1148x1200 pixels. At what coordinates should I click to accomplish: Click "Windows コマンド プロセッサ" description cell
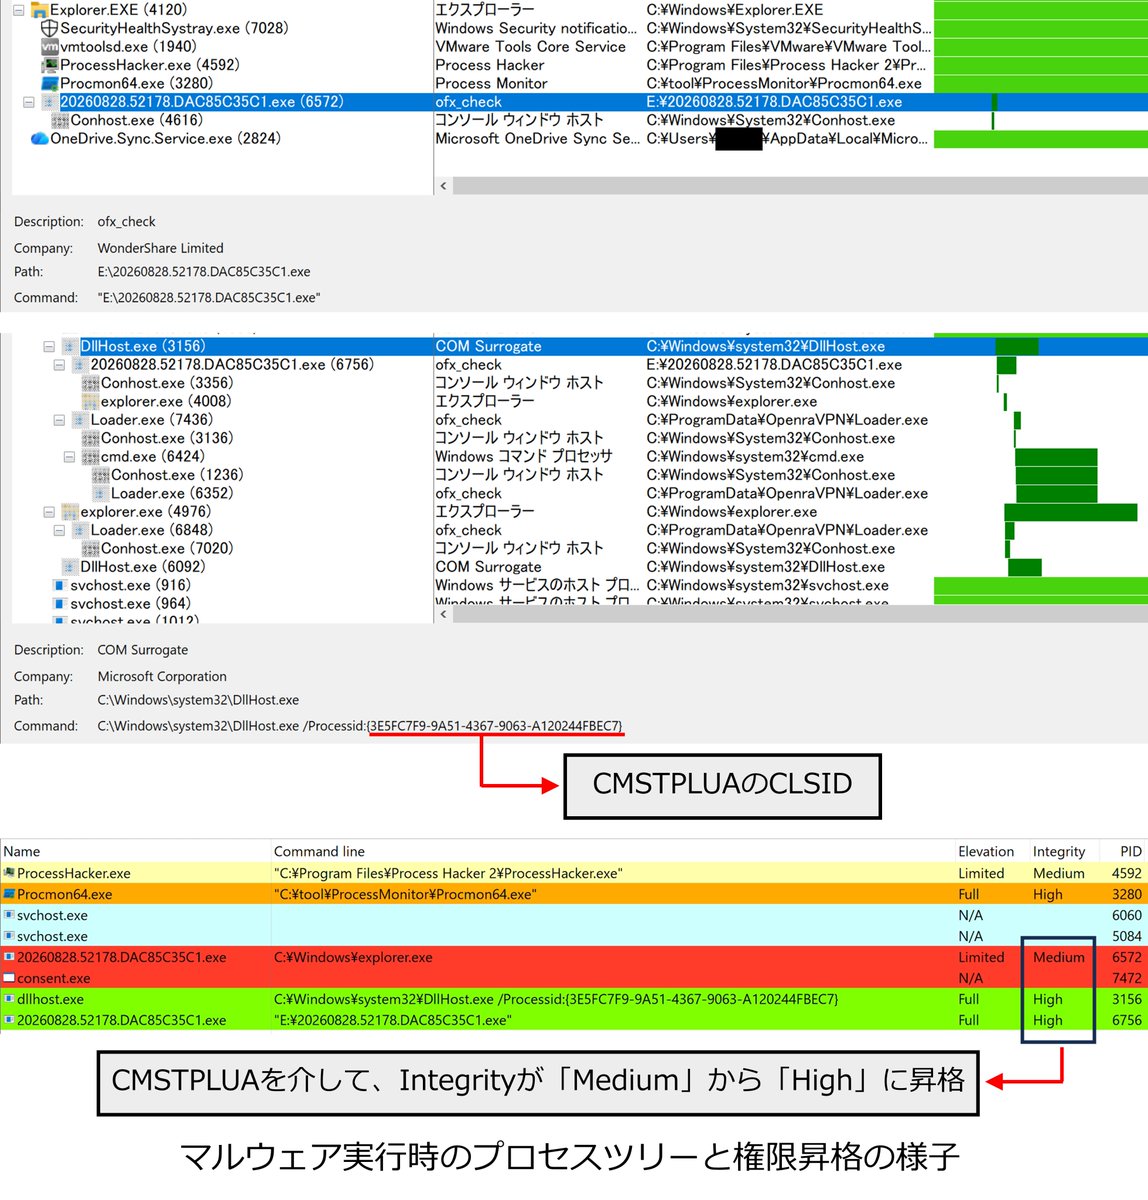pyautogui.click(x=523, y=457)
